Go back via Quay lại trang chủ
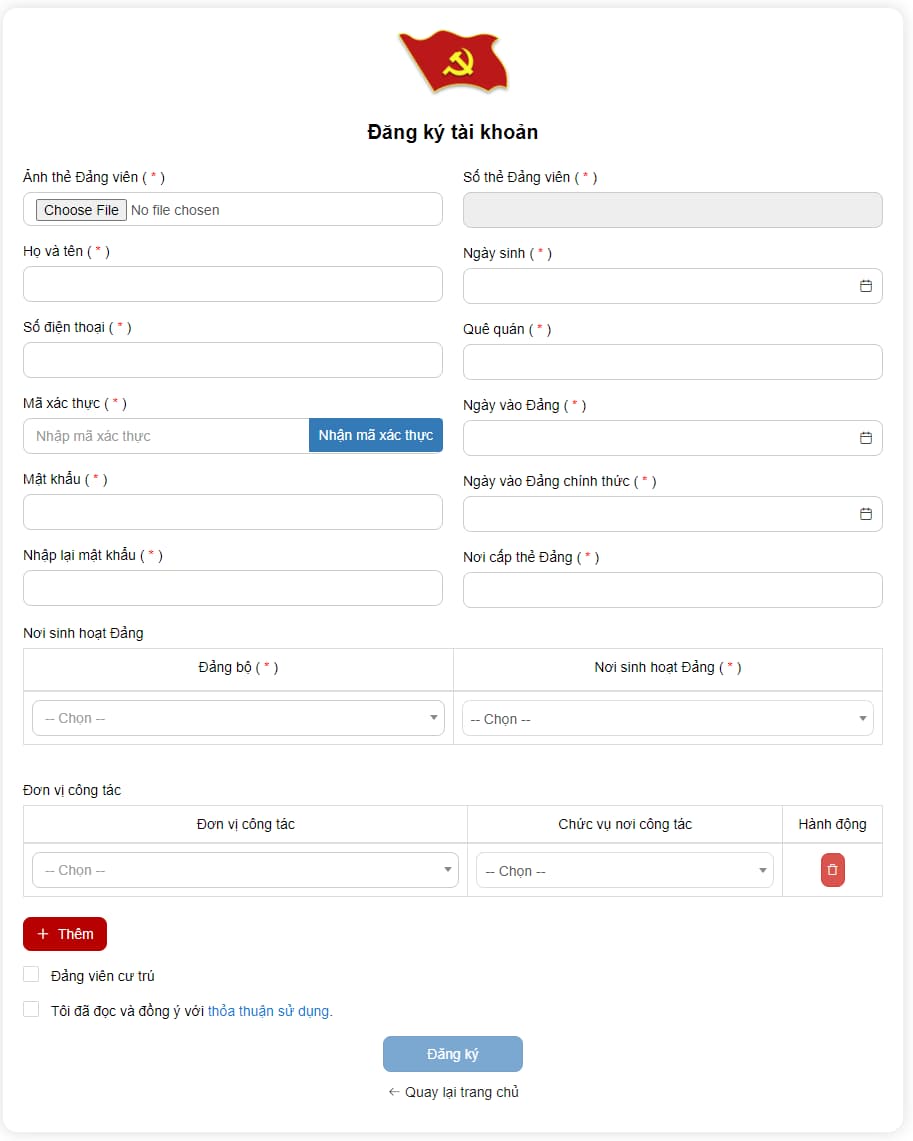The height and width of the screenshot is (1141, 913). (453, 1092)
